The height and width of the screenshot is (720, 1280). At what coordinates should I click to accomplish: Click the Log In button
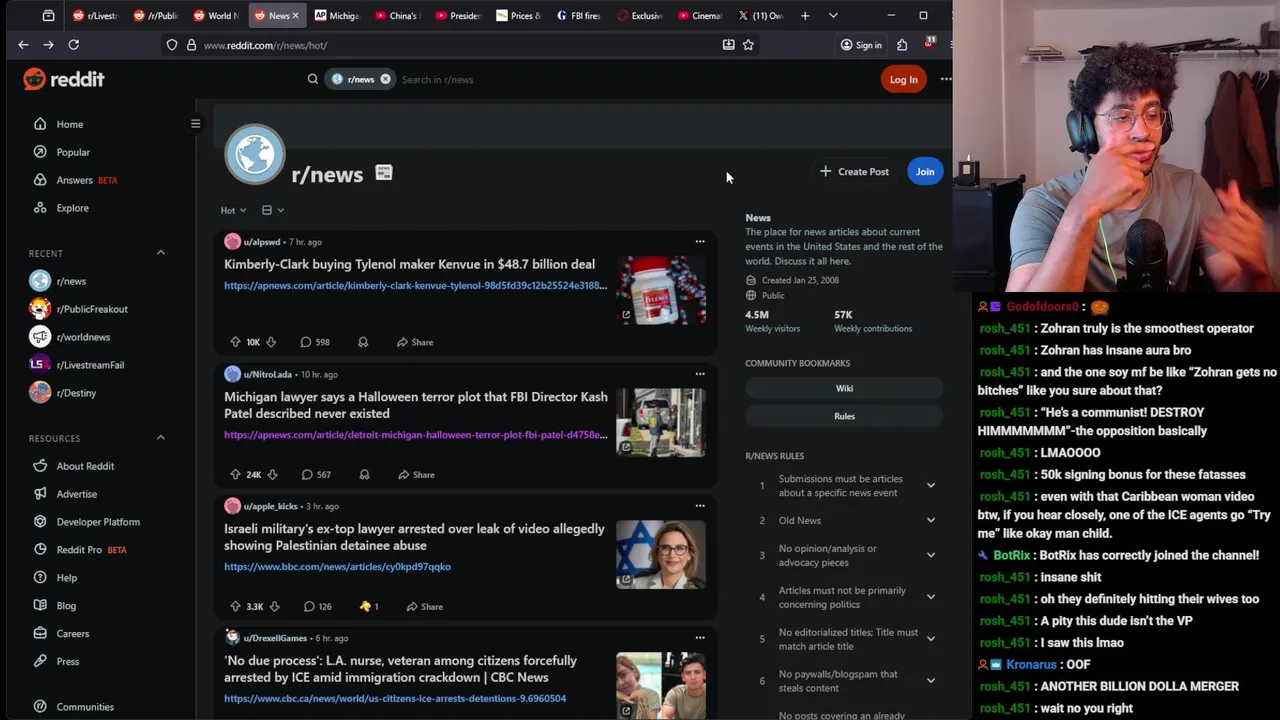point(903,79)
